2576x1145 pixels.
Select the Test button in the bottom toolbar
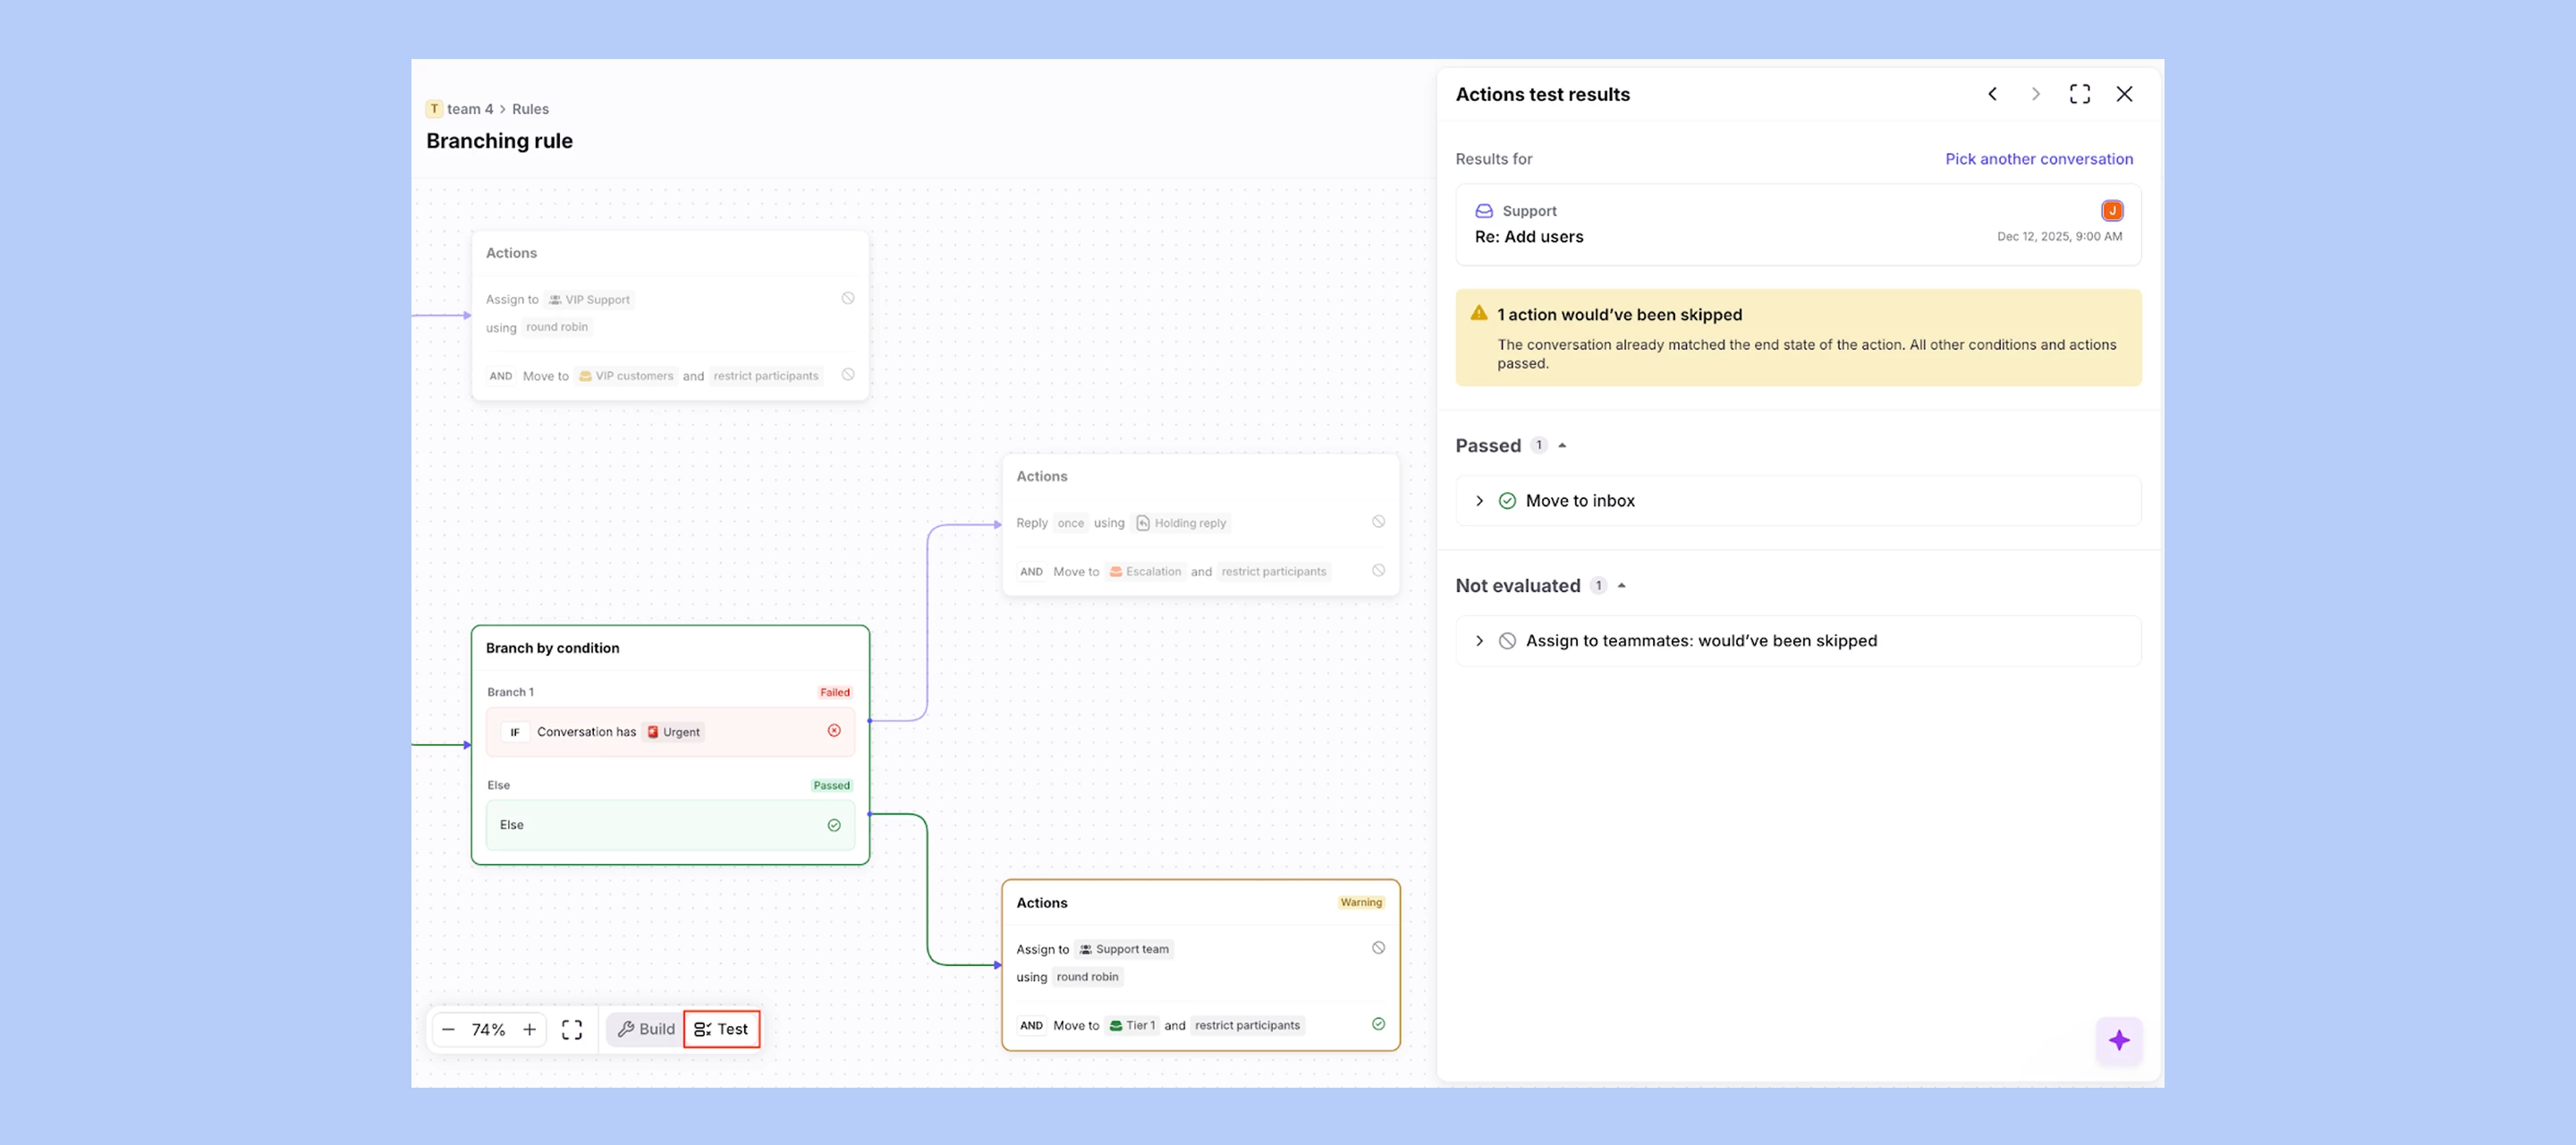coord(722,1029)
